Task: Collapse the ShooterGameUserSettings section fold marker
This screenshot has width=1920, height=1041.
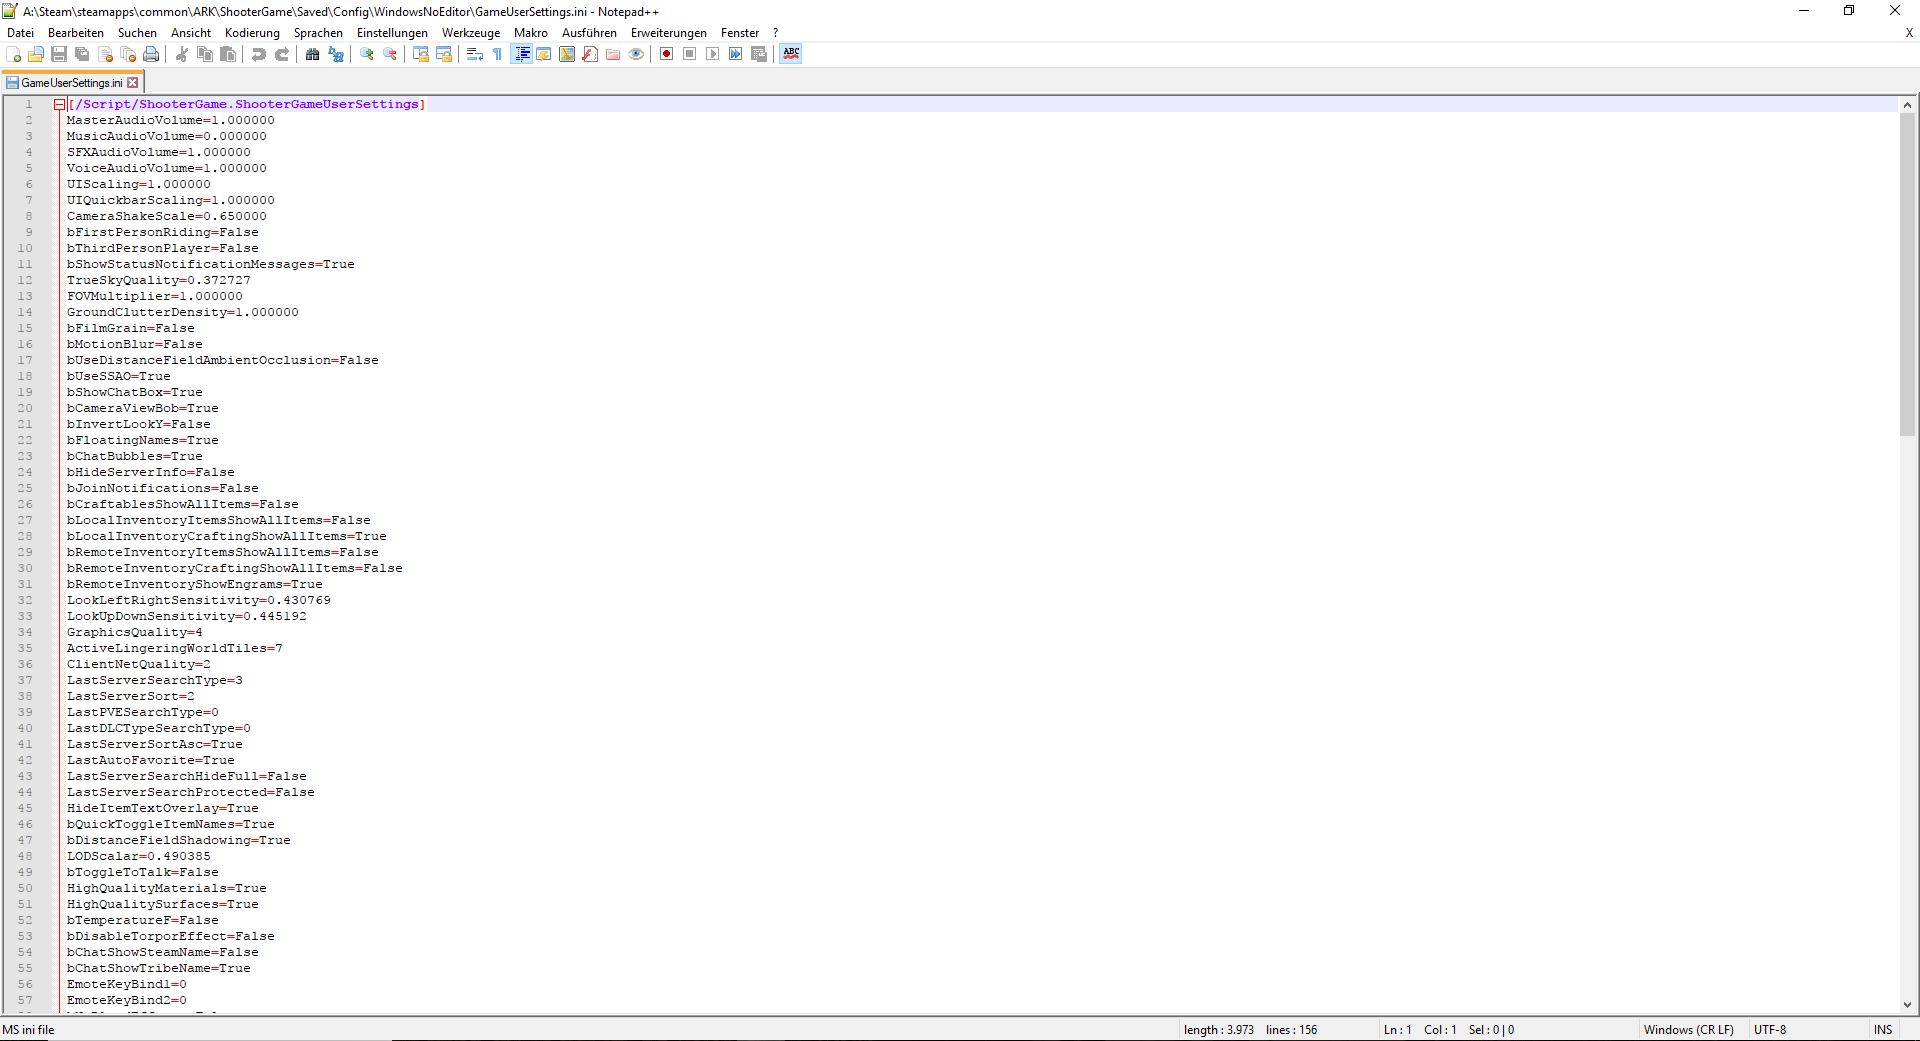Action: pyautogui.click(x=59, y=104)
